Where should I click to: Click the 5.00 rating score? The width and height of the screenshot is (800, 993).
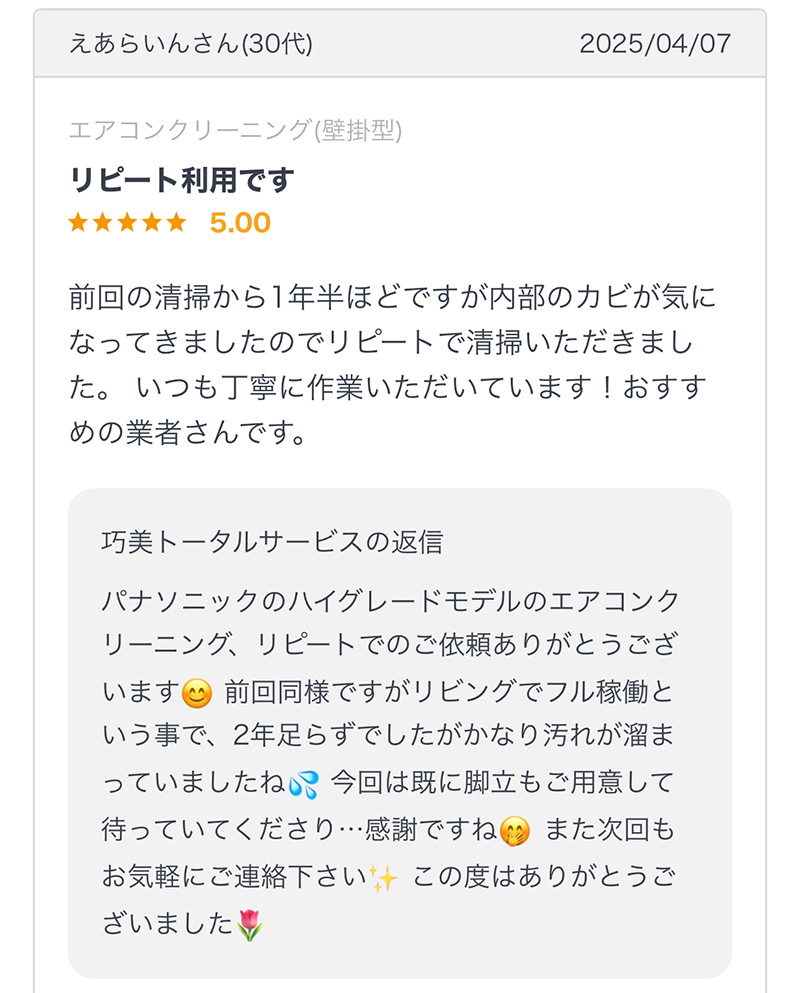(x=240, y=222)
